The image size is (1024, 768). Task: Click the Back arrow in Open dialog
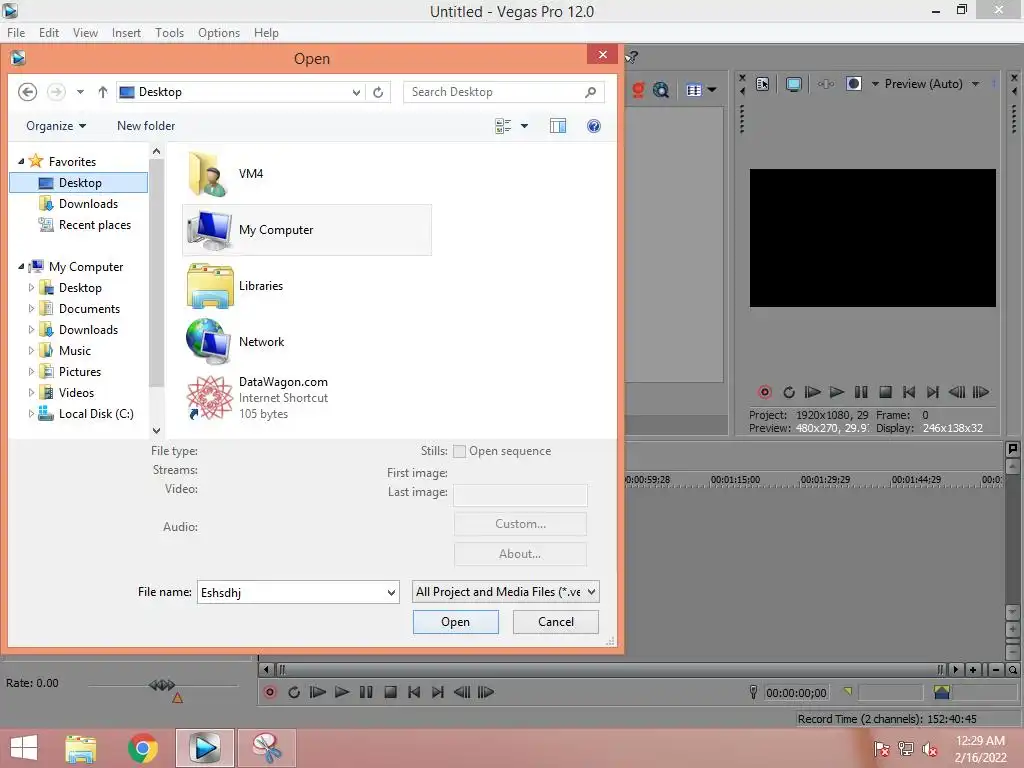click(27, 92)
